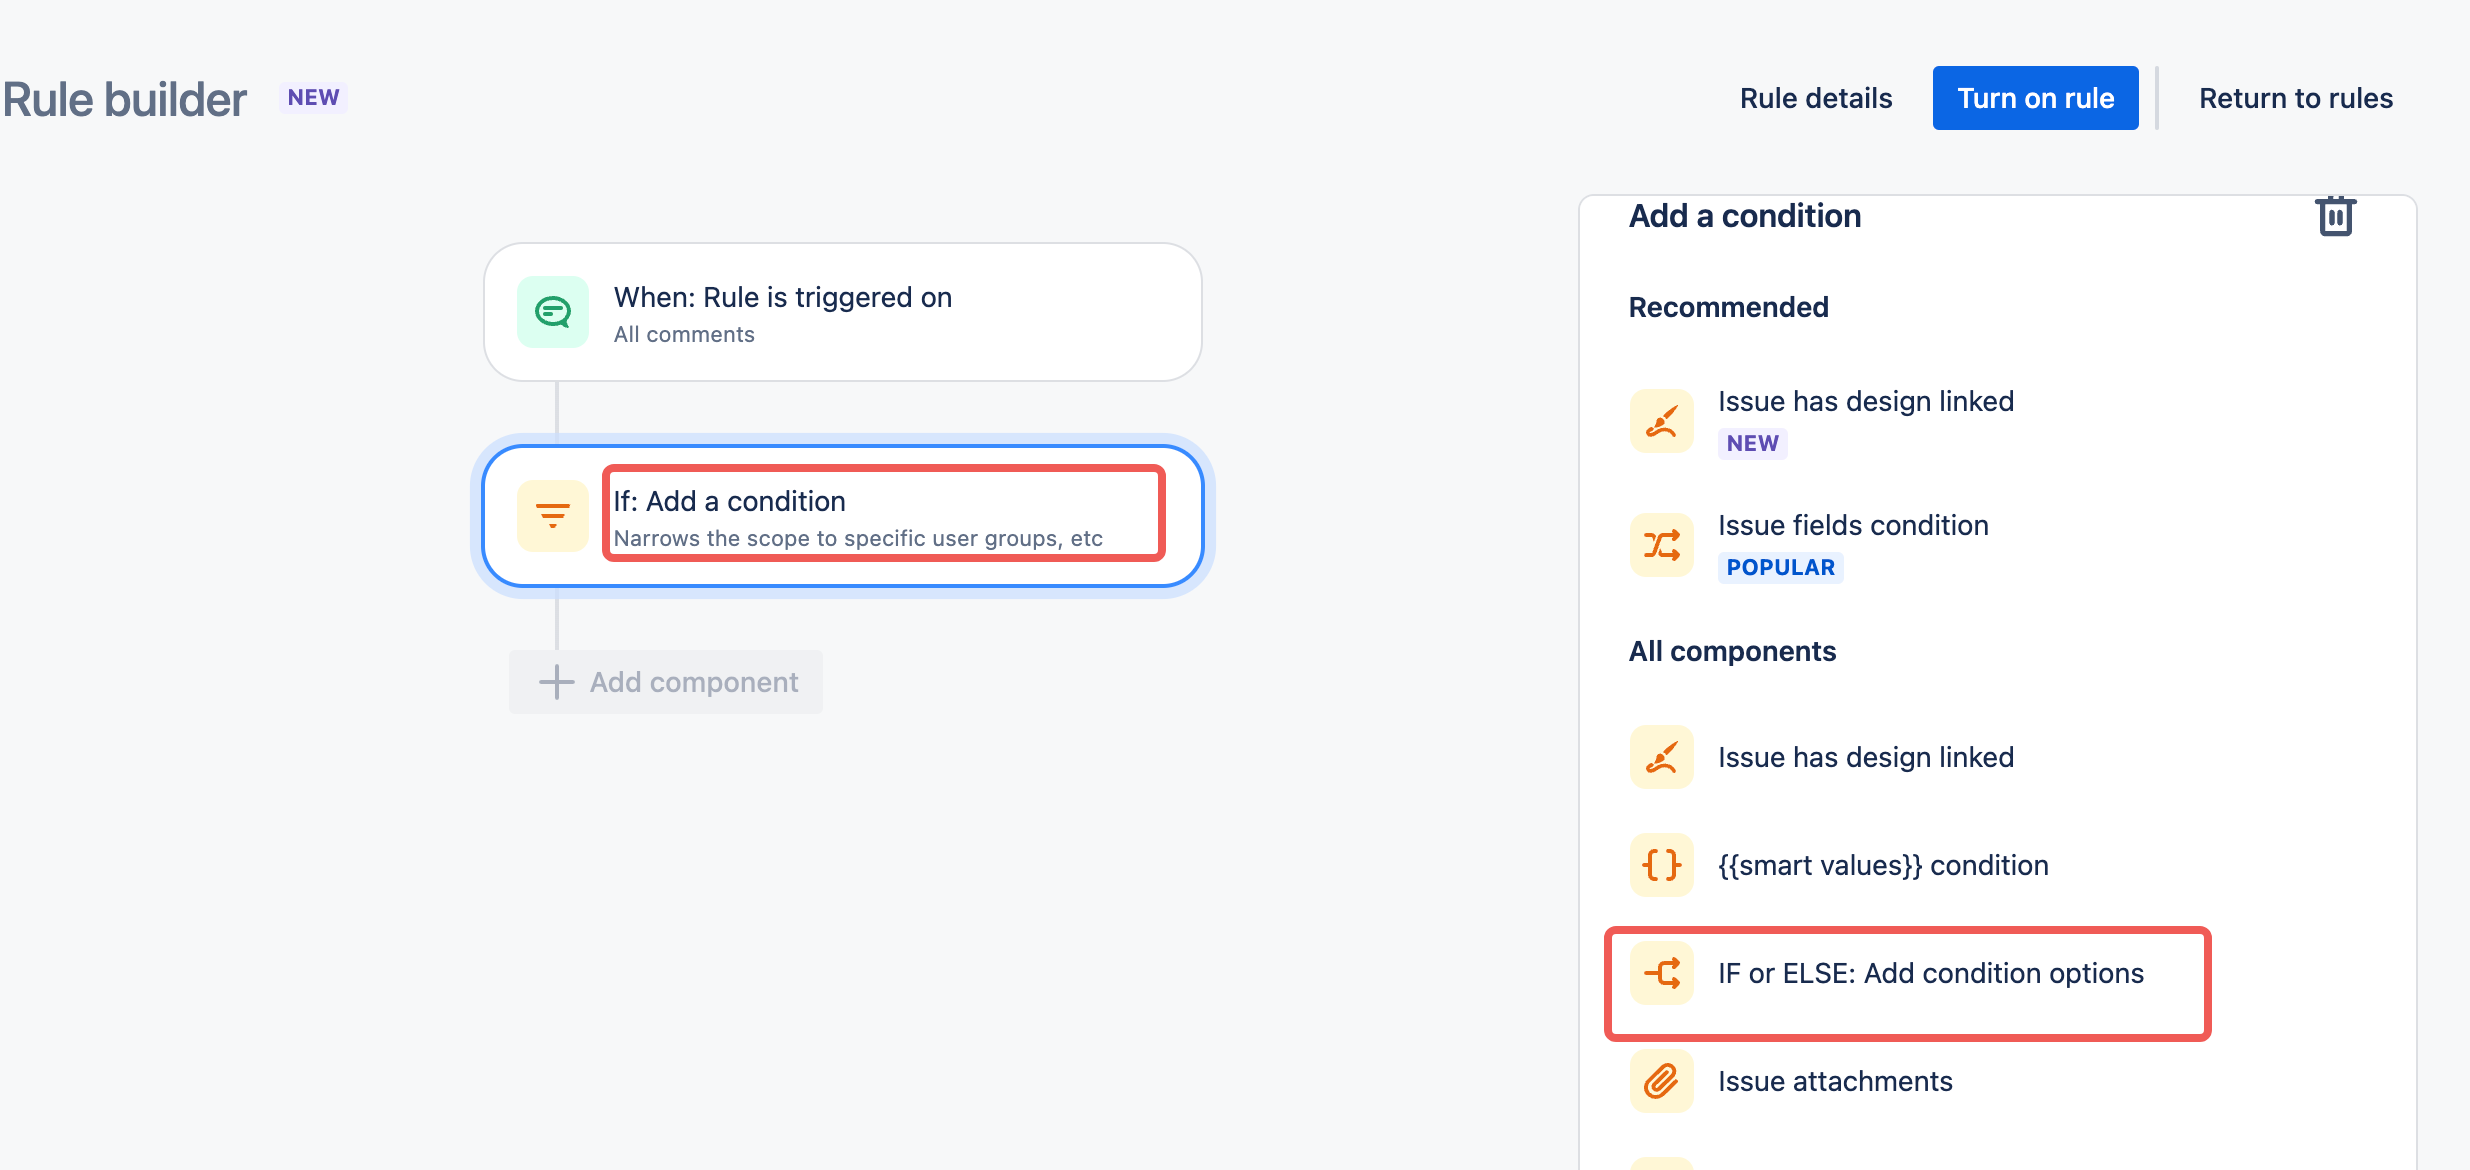Click the Issue fields condition shuffle icon
The width and height of the screenshot is (2470, 1170).
click(x=1662, y=545)
